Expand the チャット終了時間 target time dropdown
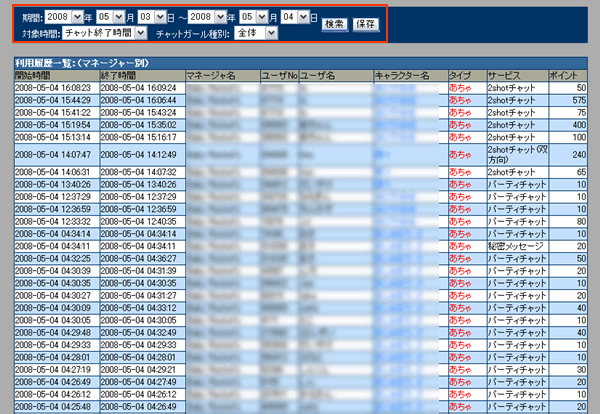Viewport: 600px width, 414px height. [x=105, y=33]
